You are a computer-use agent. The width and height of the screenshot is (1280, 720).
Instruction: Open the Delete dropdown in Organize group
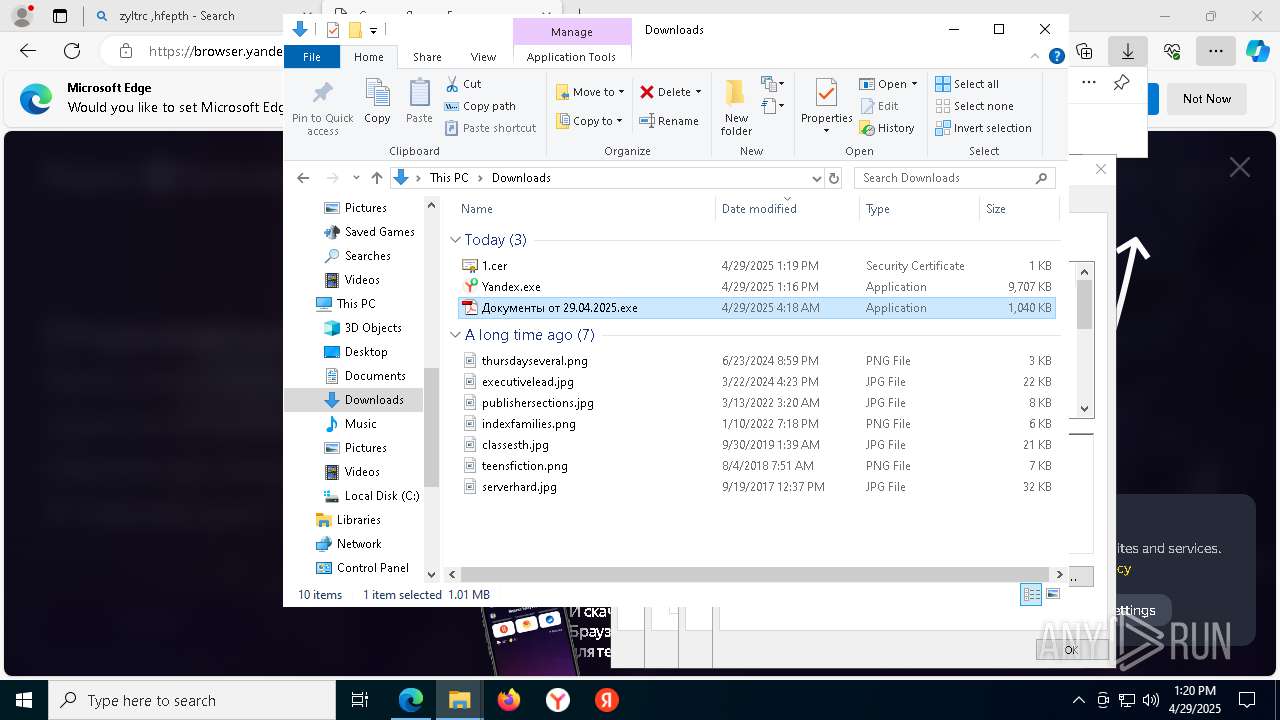[x=670, y=92]
